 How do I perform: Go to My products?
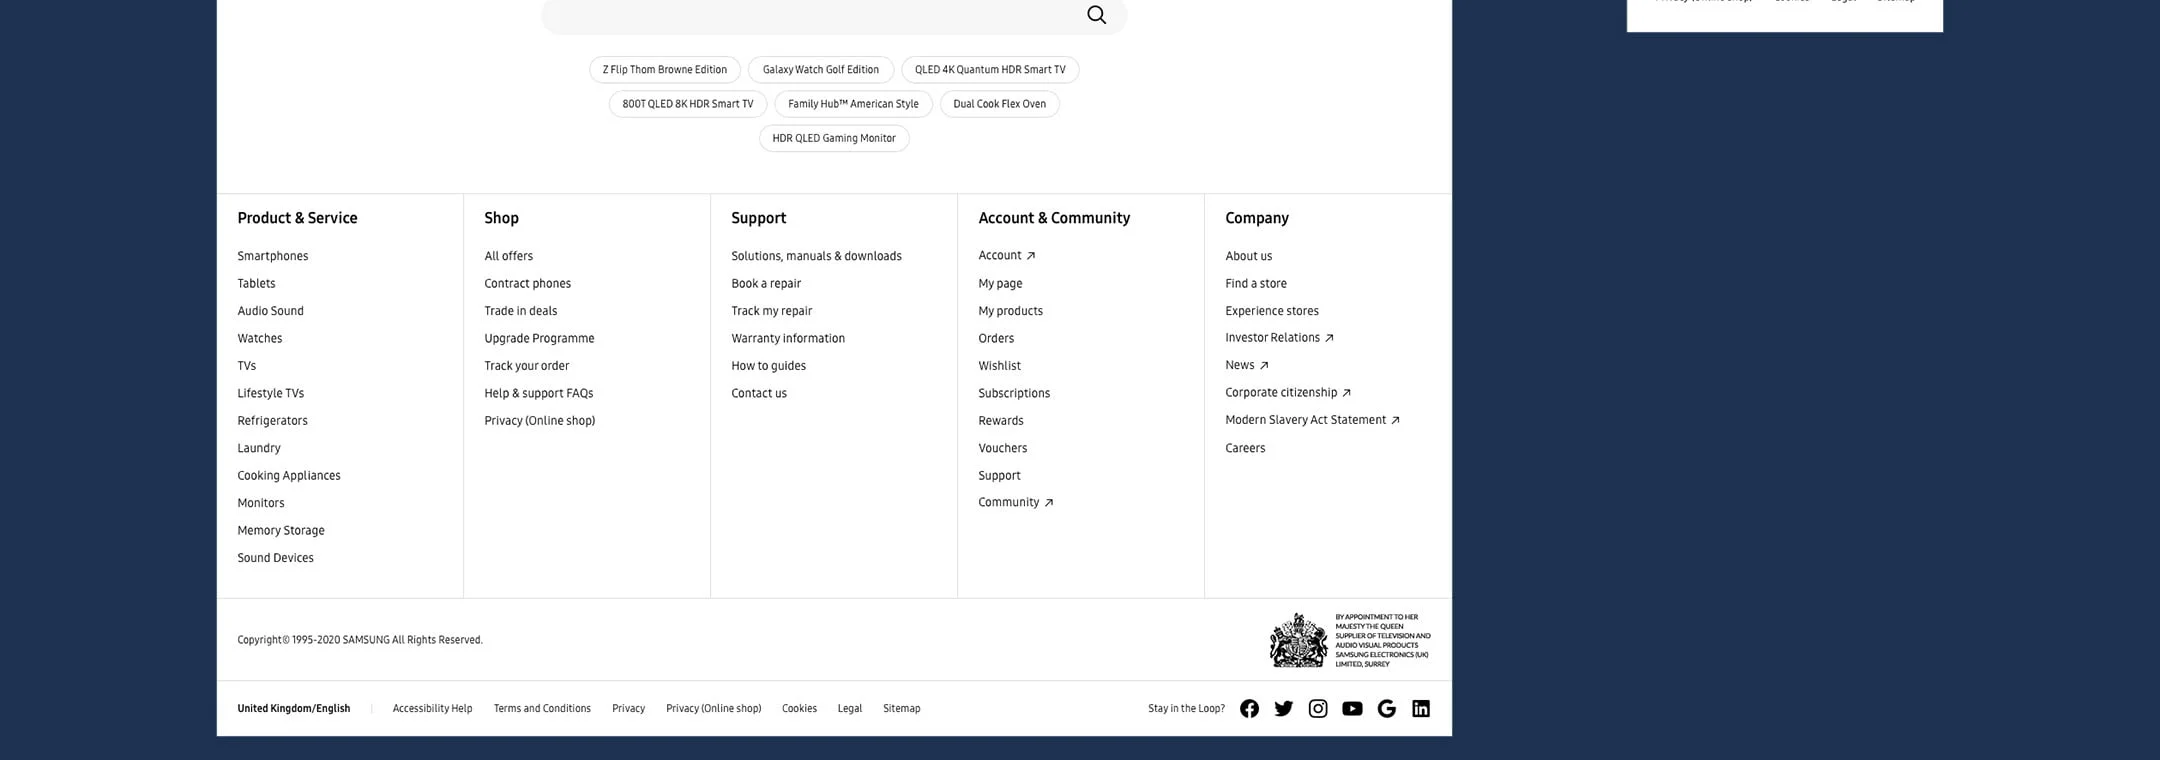tap(1010, 312)
